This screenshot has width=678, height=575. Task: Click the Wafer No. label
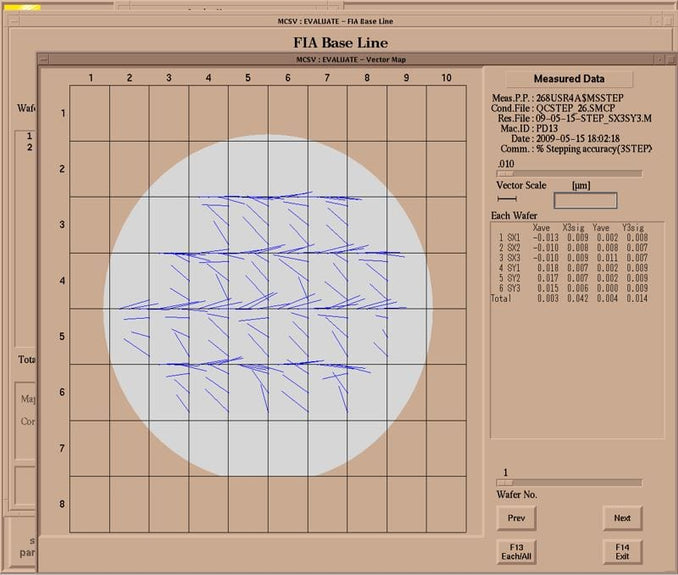tap(517, 495)
